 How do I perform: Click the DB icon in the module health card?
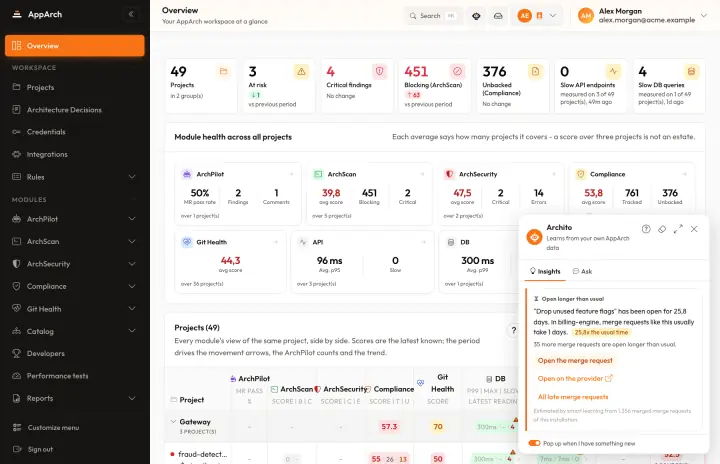(451, 242)
